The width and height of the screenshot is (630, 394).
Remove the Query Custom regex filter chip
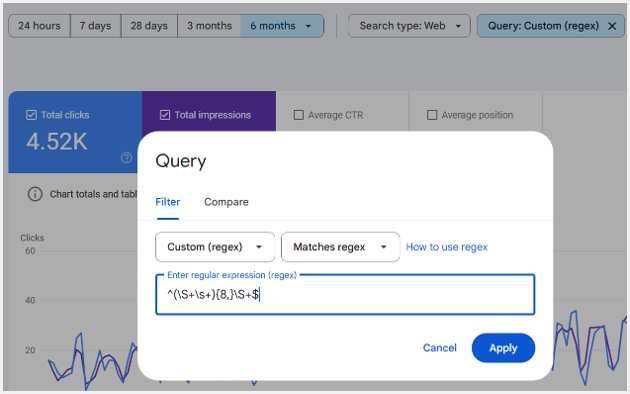point(612,26)
